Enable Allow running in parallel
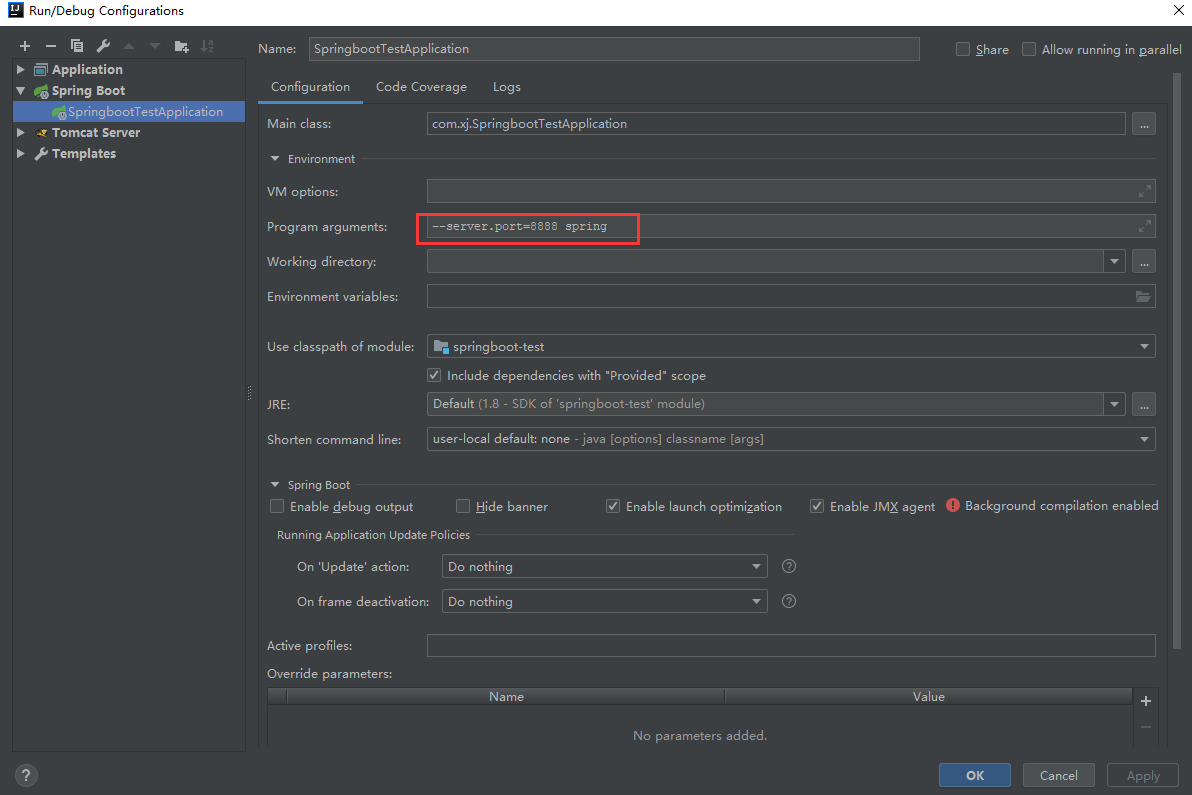Viewport: 1192px width, 795px height. (1029, 49)
